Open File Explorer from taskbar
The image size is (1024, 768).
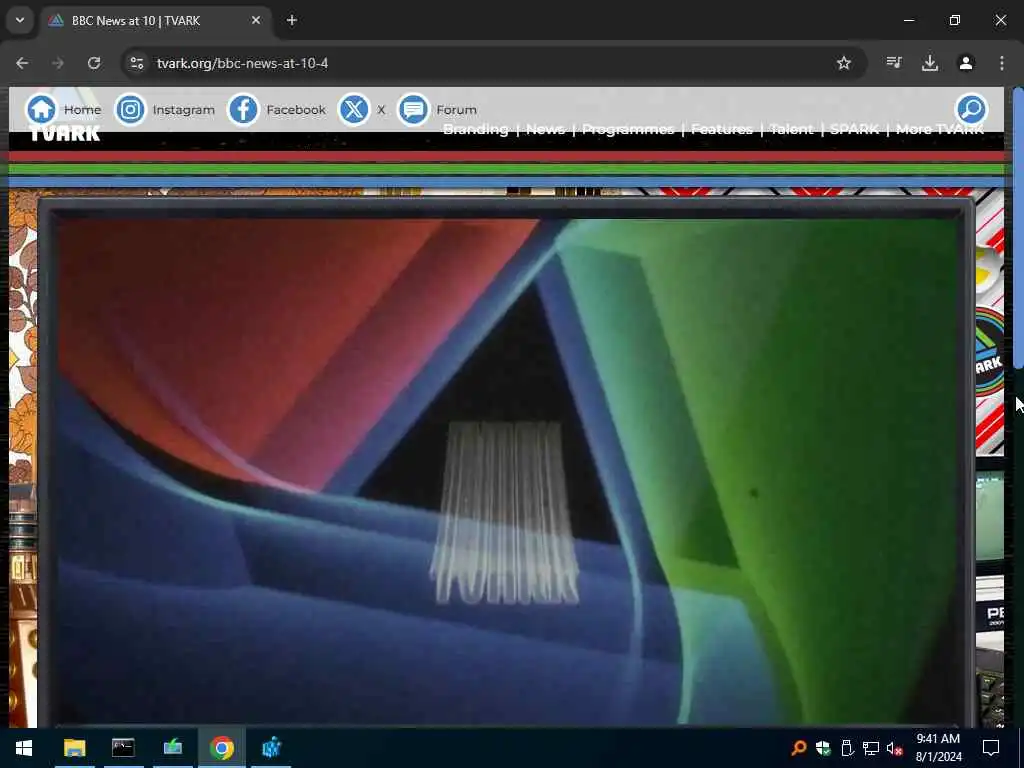click(74, 748)
